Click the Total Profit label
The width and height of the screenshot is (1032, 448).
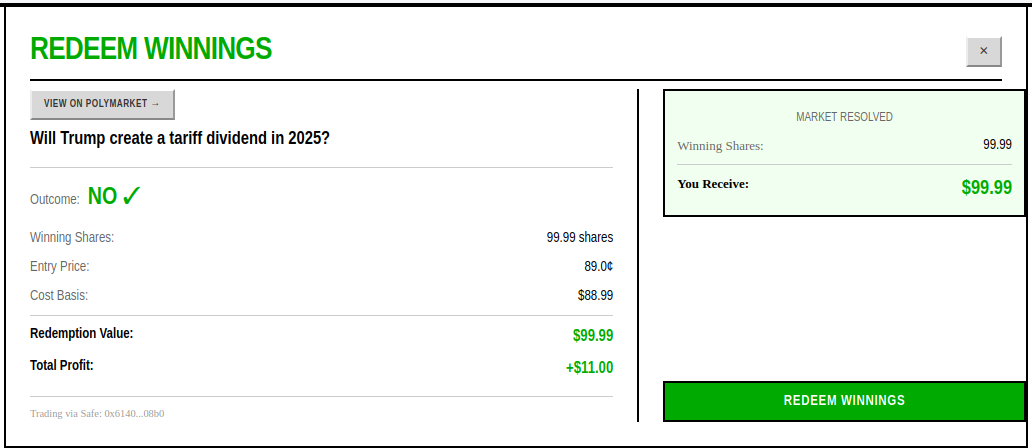tap(62, 365)
